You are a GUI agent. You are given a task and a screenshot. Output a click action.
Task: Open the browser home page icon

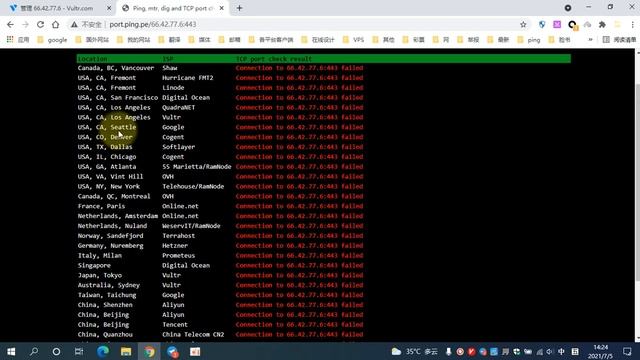(56, 24)
